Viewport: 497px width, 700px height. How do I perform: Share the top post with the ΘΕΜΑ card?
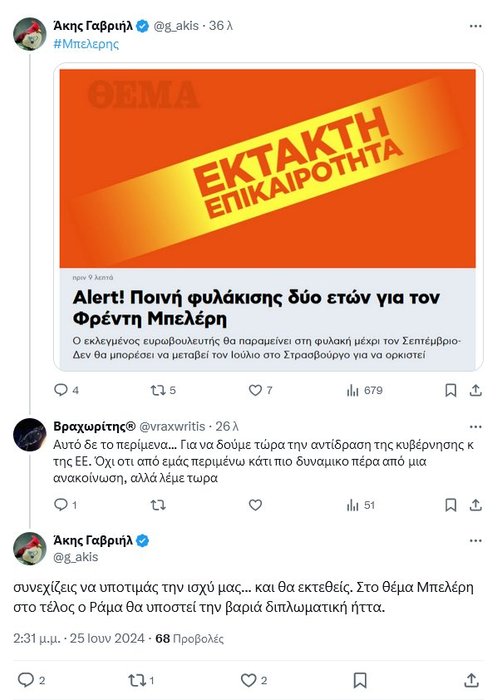(x=476, y=391)
